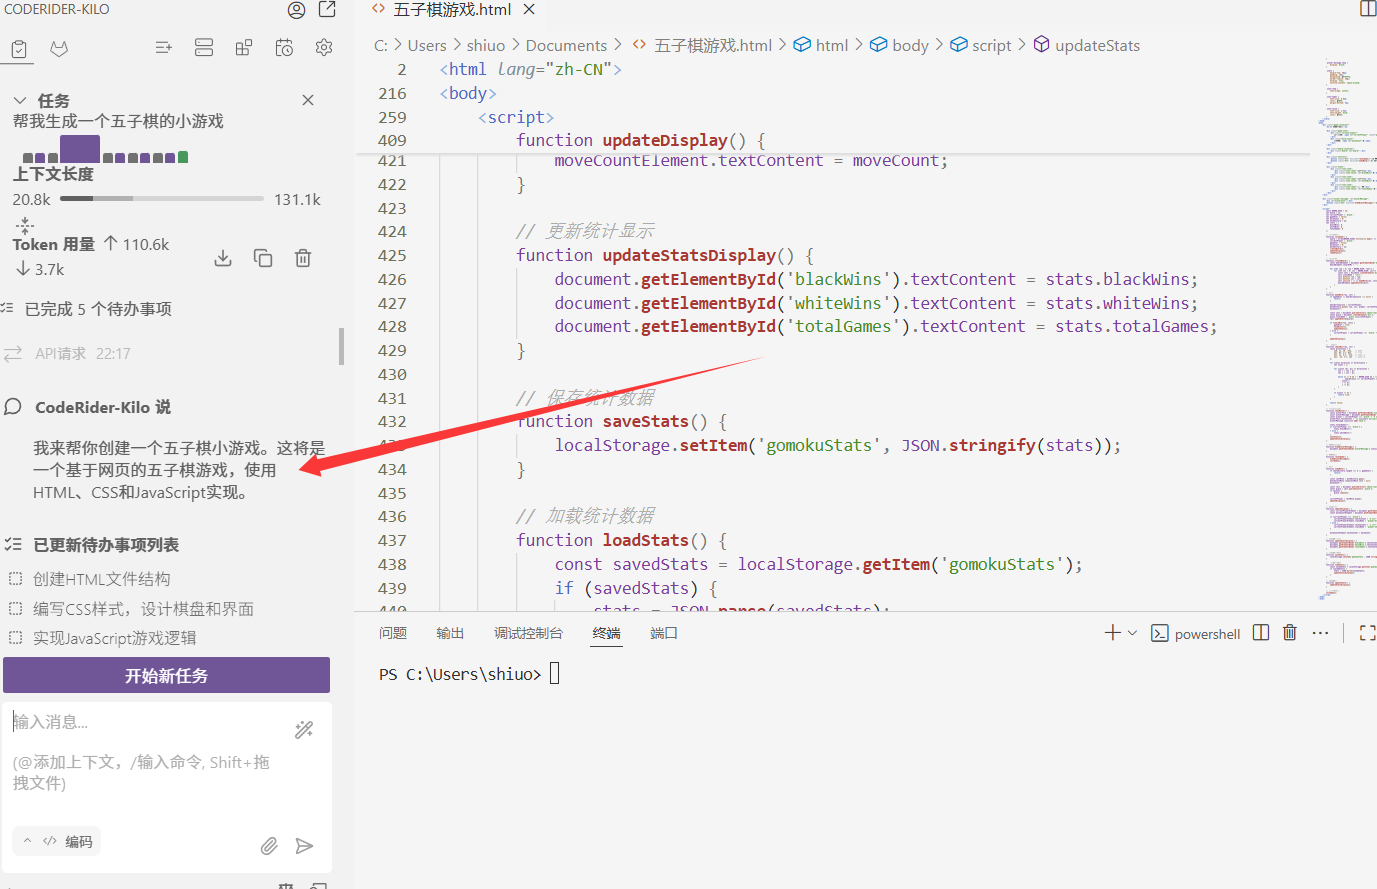Click the updateStatsDisplay function name
The height and width of the screenshot is (889, 1377).
coord(689,256)
